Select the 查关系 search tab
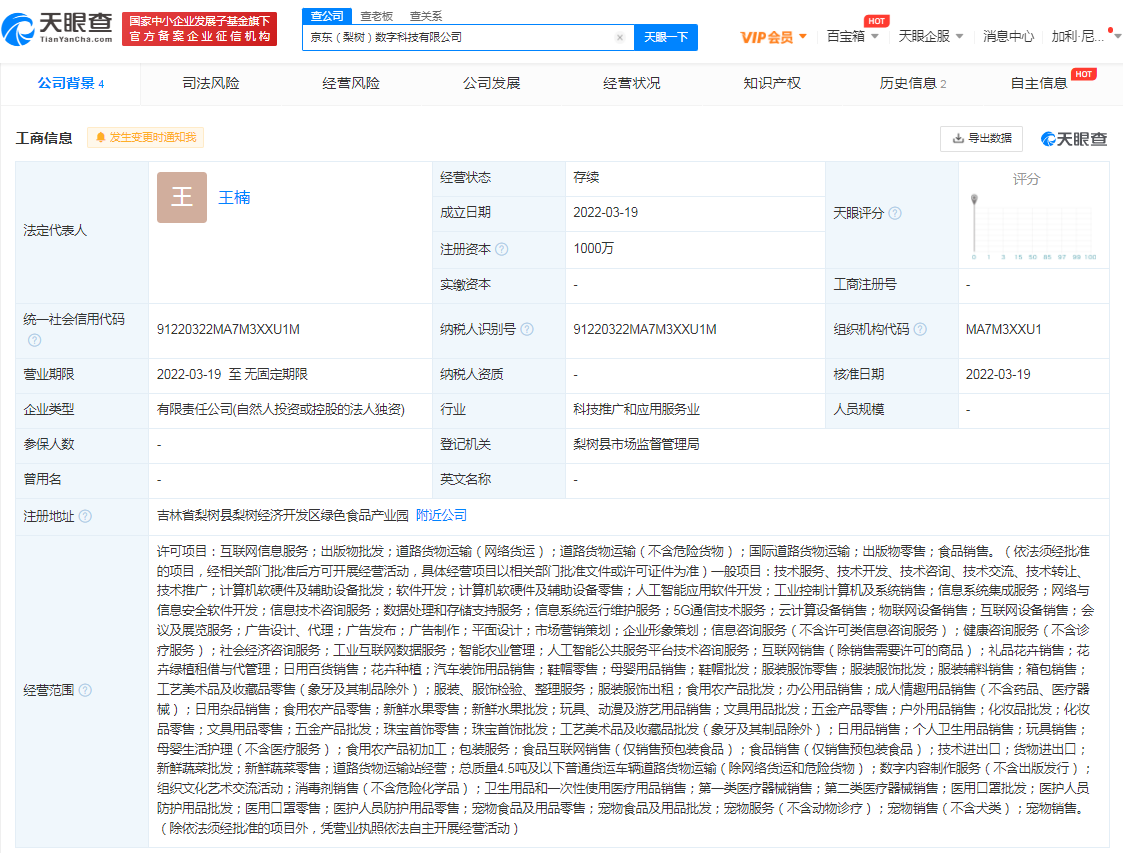 425,16
